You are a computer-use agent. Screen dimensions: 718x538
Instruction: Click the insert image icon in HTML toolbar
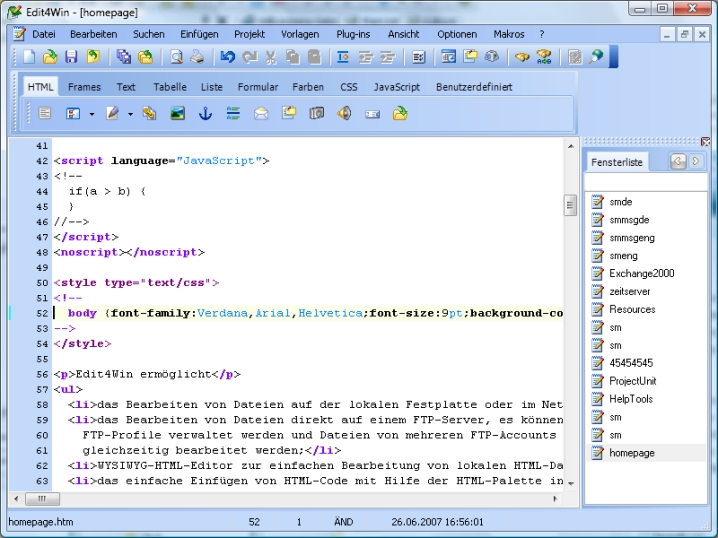tap(177, 114)
